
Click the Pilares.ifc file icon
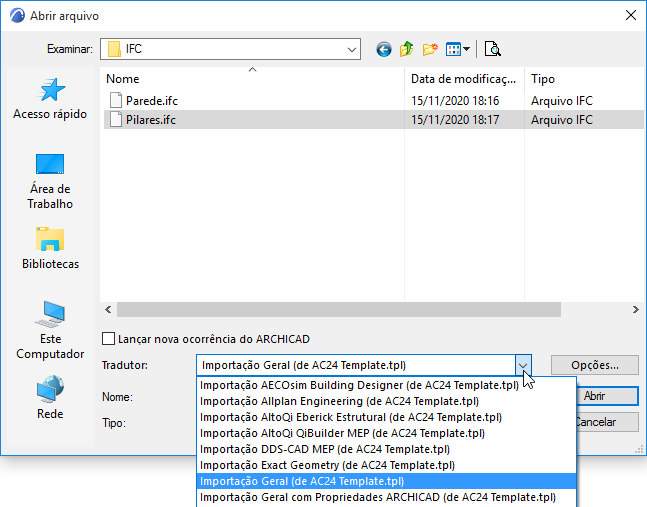pyautogui.click(x=116, y=120)
